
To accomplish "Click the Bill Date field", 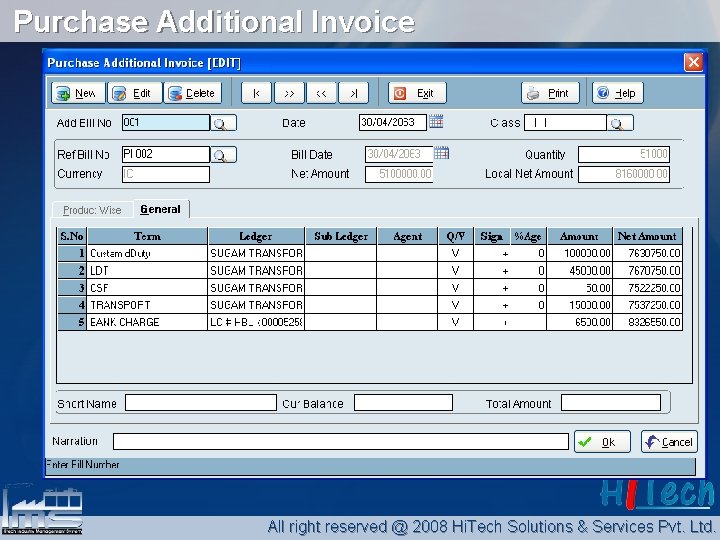I will point(399,154).
